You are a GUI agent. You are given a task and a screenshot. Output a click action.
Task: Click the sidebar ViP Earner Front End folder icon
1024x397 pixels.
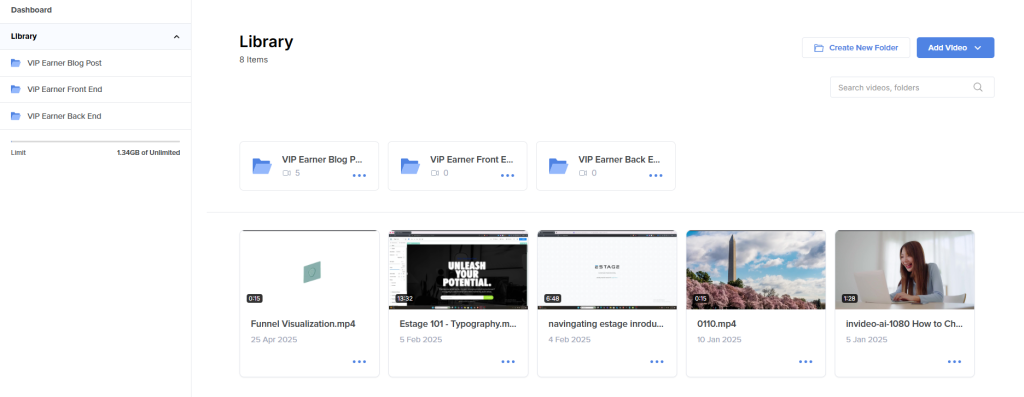click(x=16, y=89)
